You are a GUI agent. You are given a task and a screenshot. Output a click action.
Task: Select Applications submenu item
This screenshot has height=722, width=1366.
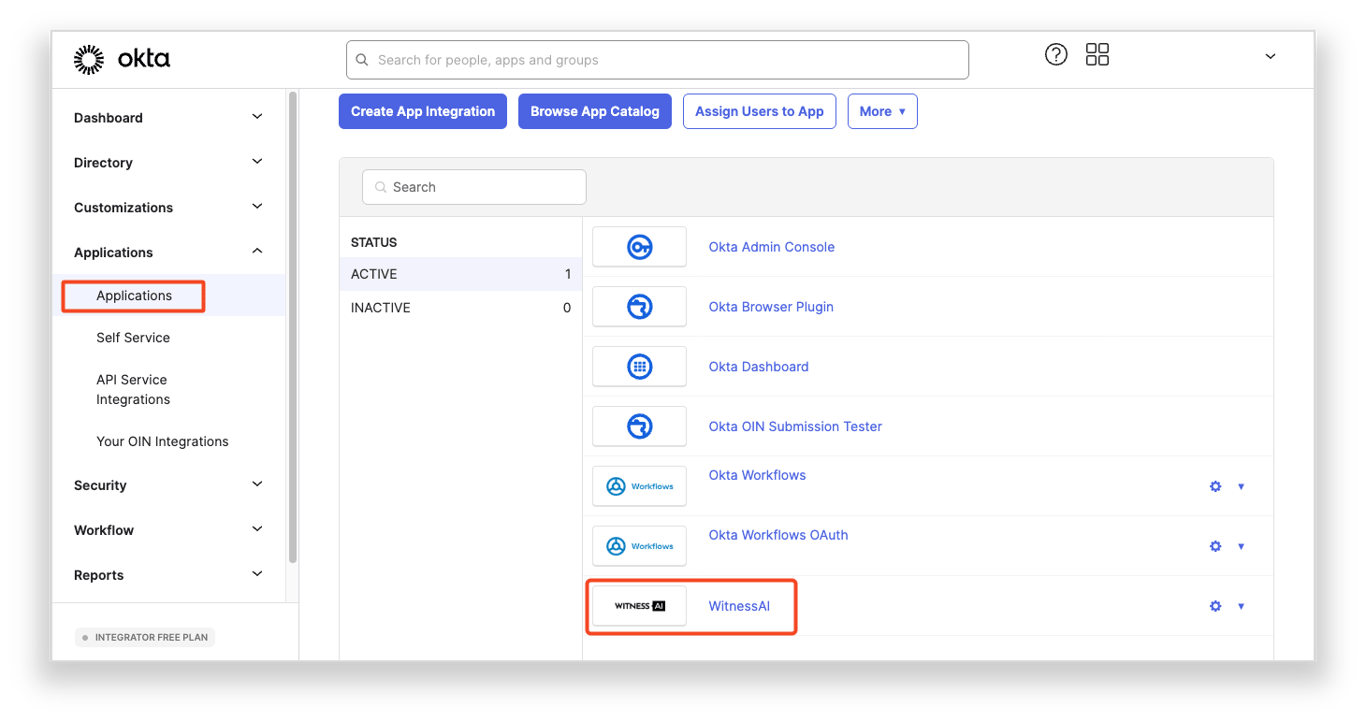pyautogui.click(x=134, y=296)
